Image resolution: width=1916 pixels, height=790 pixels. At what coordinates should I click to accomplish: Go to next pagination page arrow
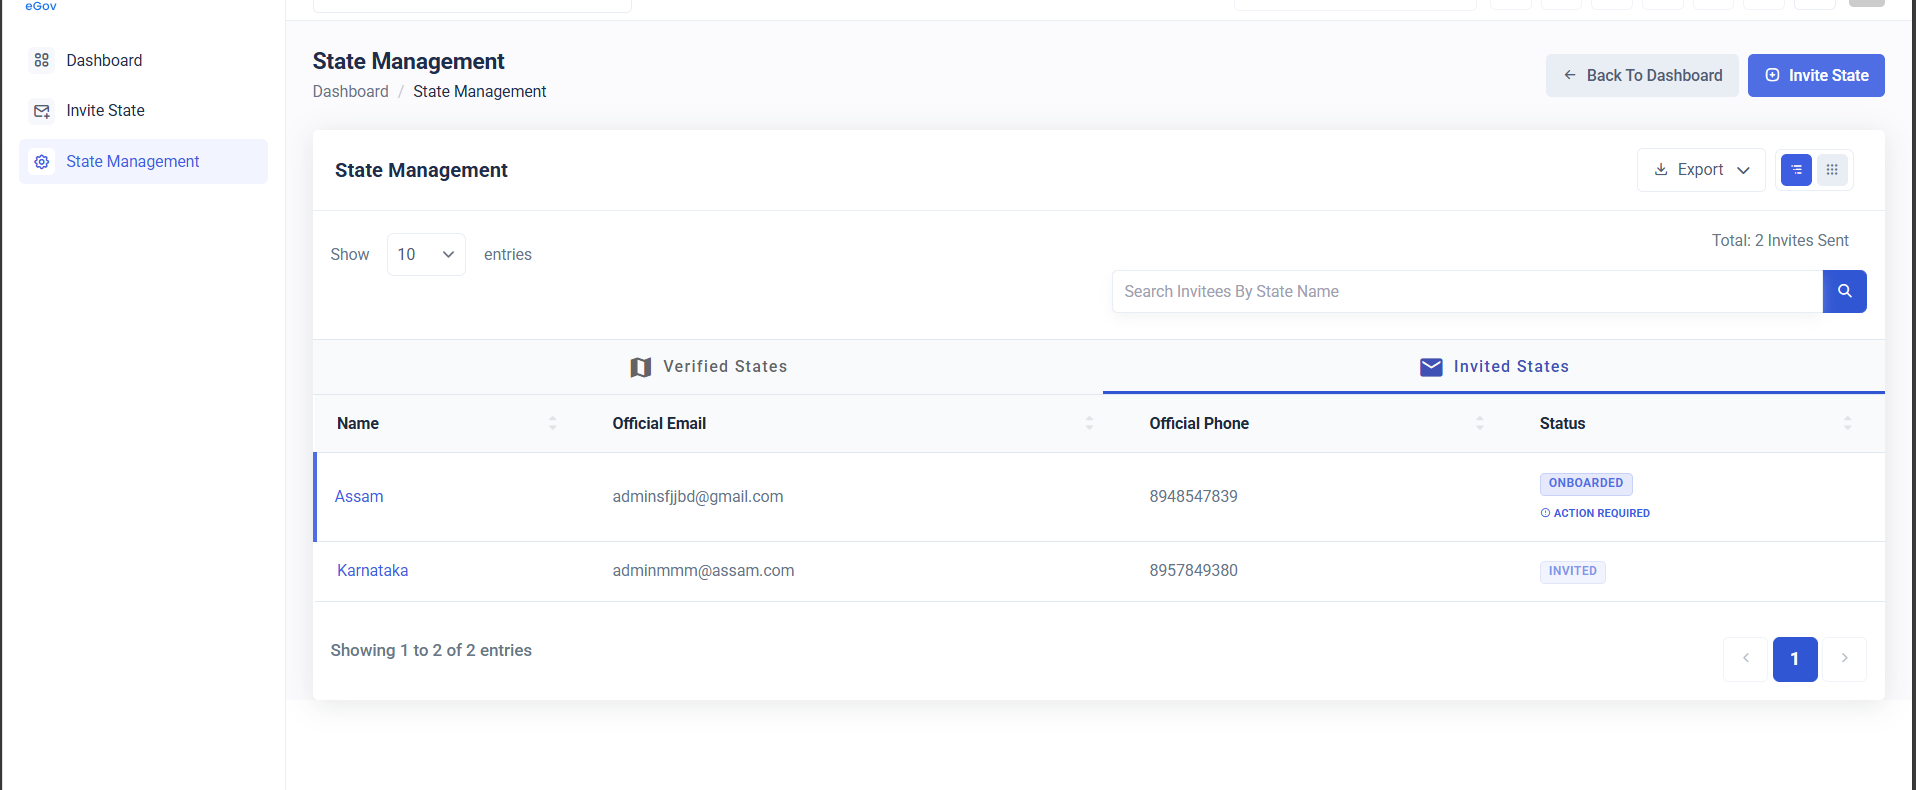pos(1844,659)
